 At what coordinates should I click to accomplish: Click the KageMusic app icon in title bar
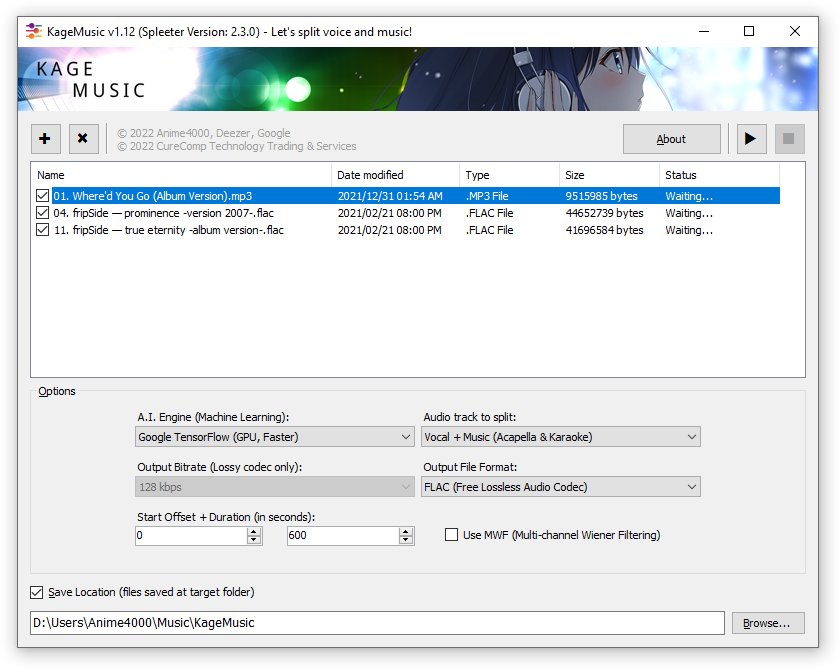(x=34, y=32)
